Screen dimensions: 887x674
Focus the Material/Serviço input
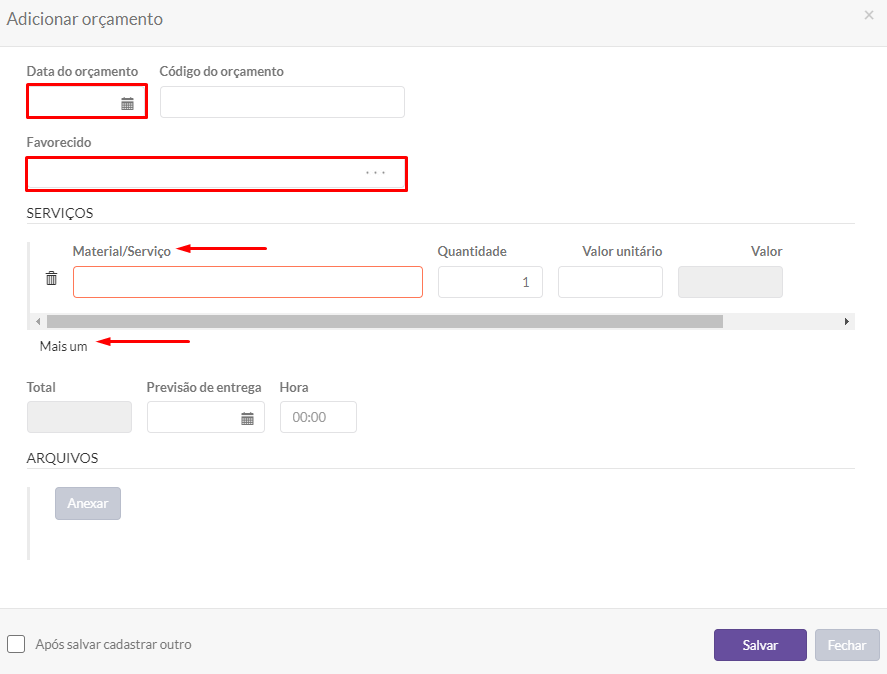pyautogui.click(x=248, y=282)
